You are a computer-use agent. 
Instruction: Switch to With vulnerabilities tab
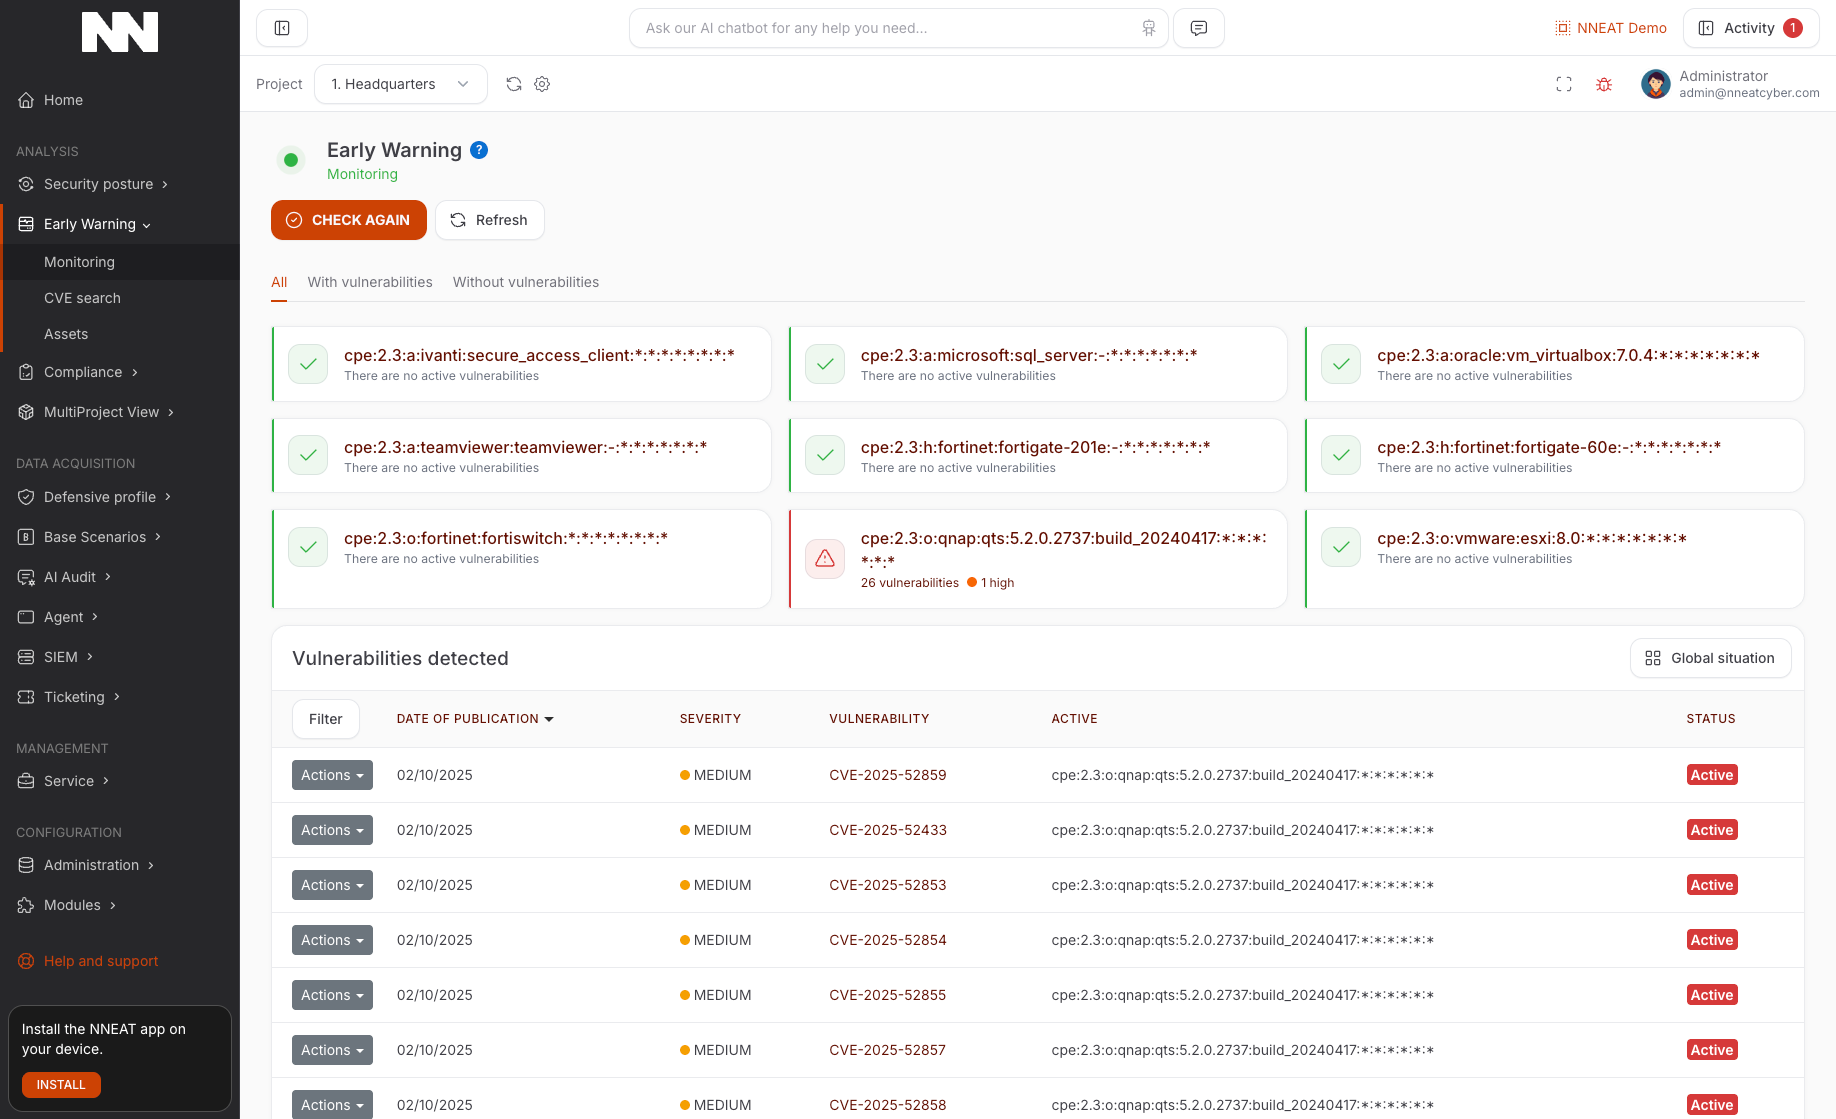(x=370, y=282)
